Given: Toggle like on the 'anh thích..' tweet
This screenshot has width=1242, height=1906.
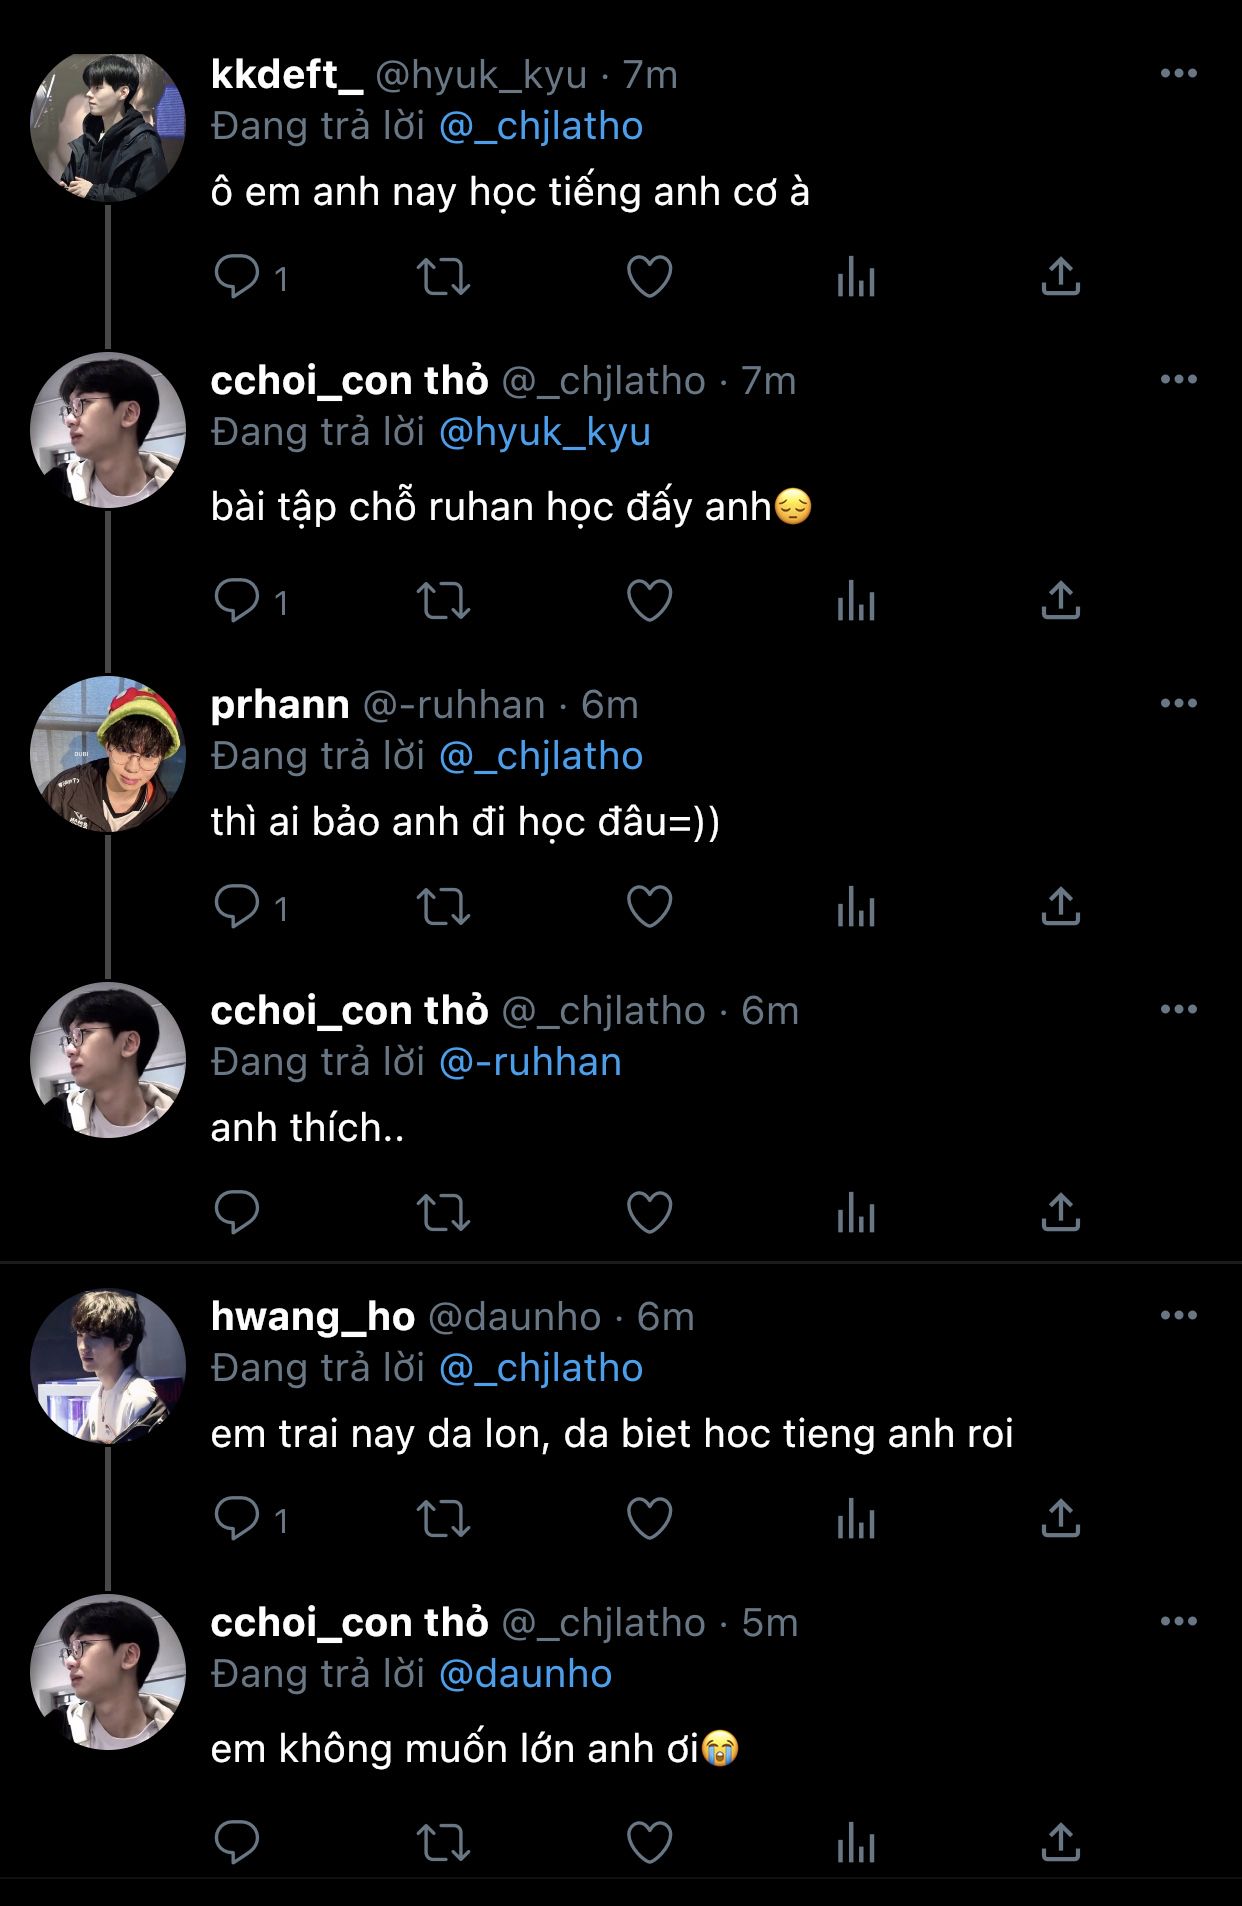Looking at the screenshot, I should [649, 1213].
